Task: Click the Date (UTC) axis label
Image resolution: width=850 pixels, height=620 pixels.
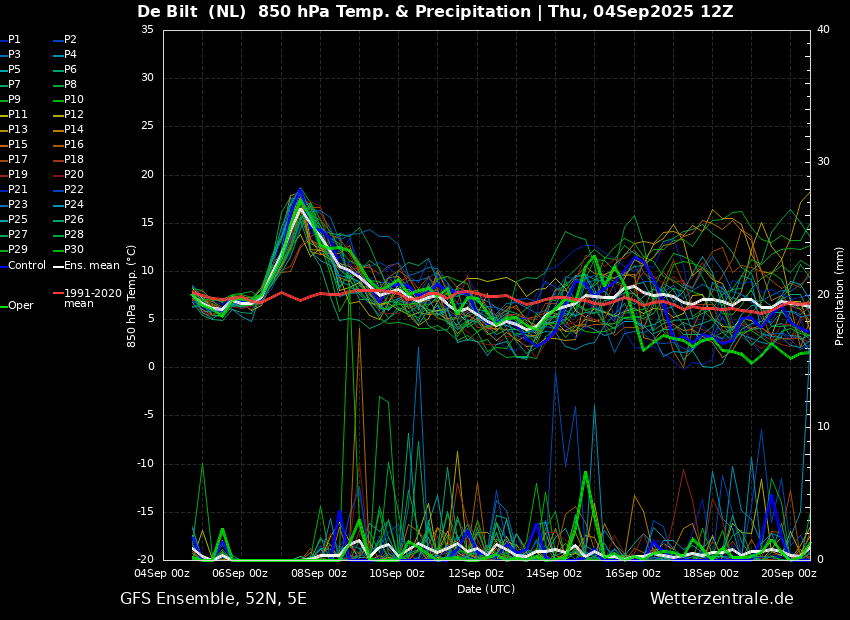Action: (x=486, y=589)
